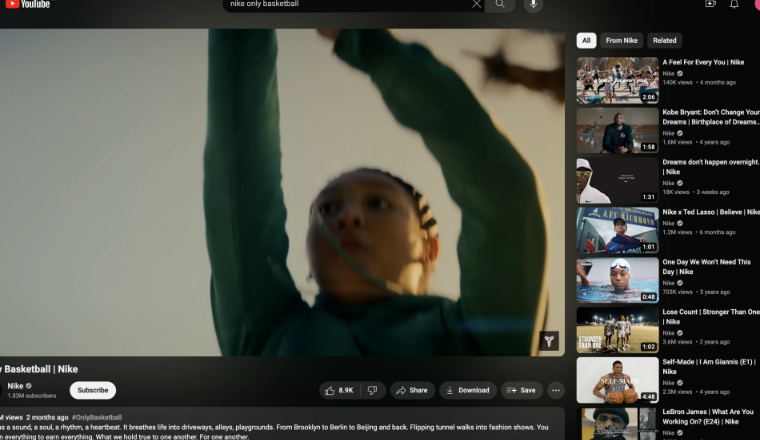Viewport: 760px width, 440px height.
Task: Select the 'From Nike' filter chip
Action: 621,41
